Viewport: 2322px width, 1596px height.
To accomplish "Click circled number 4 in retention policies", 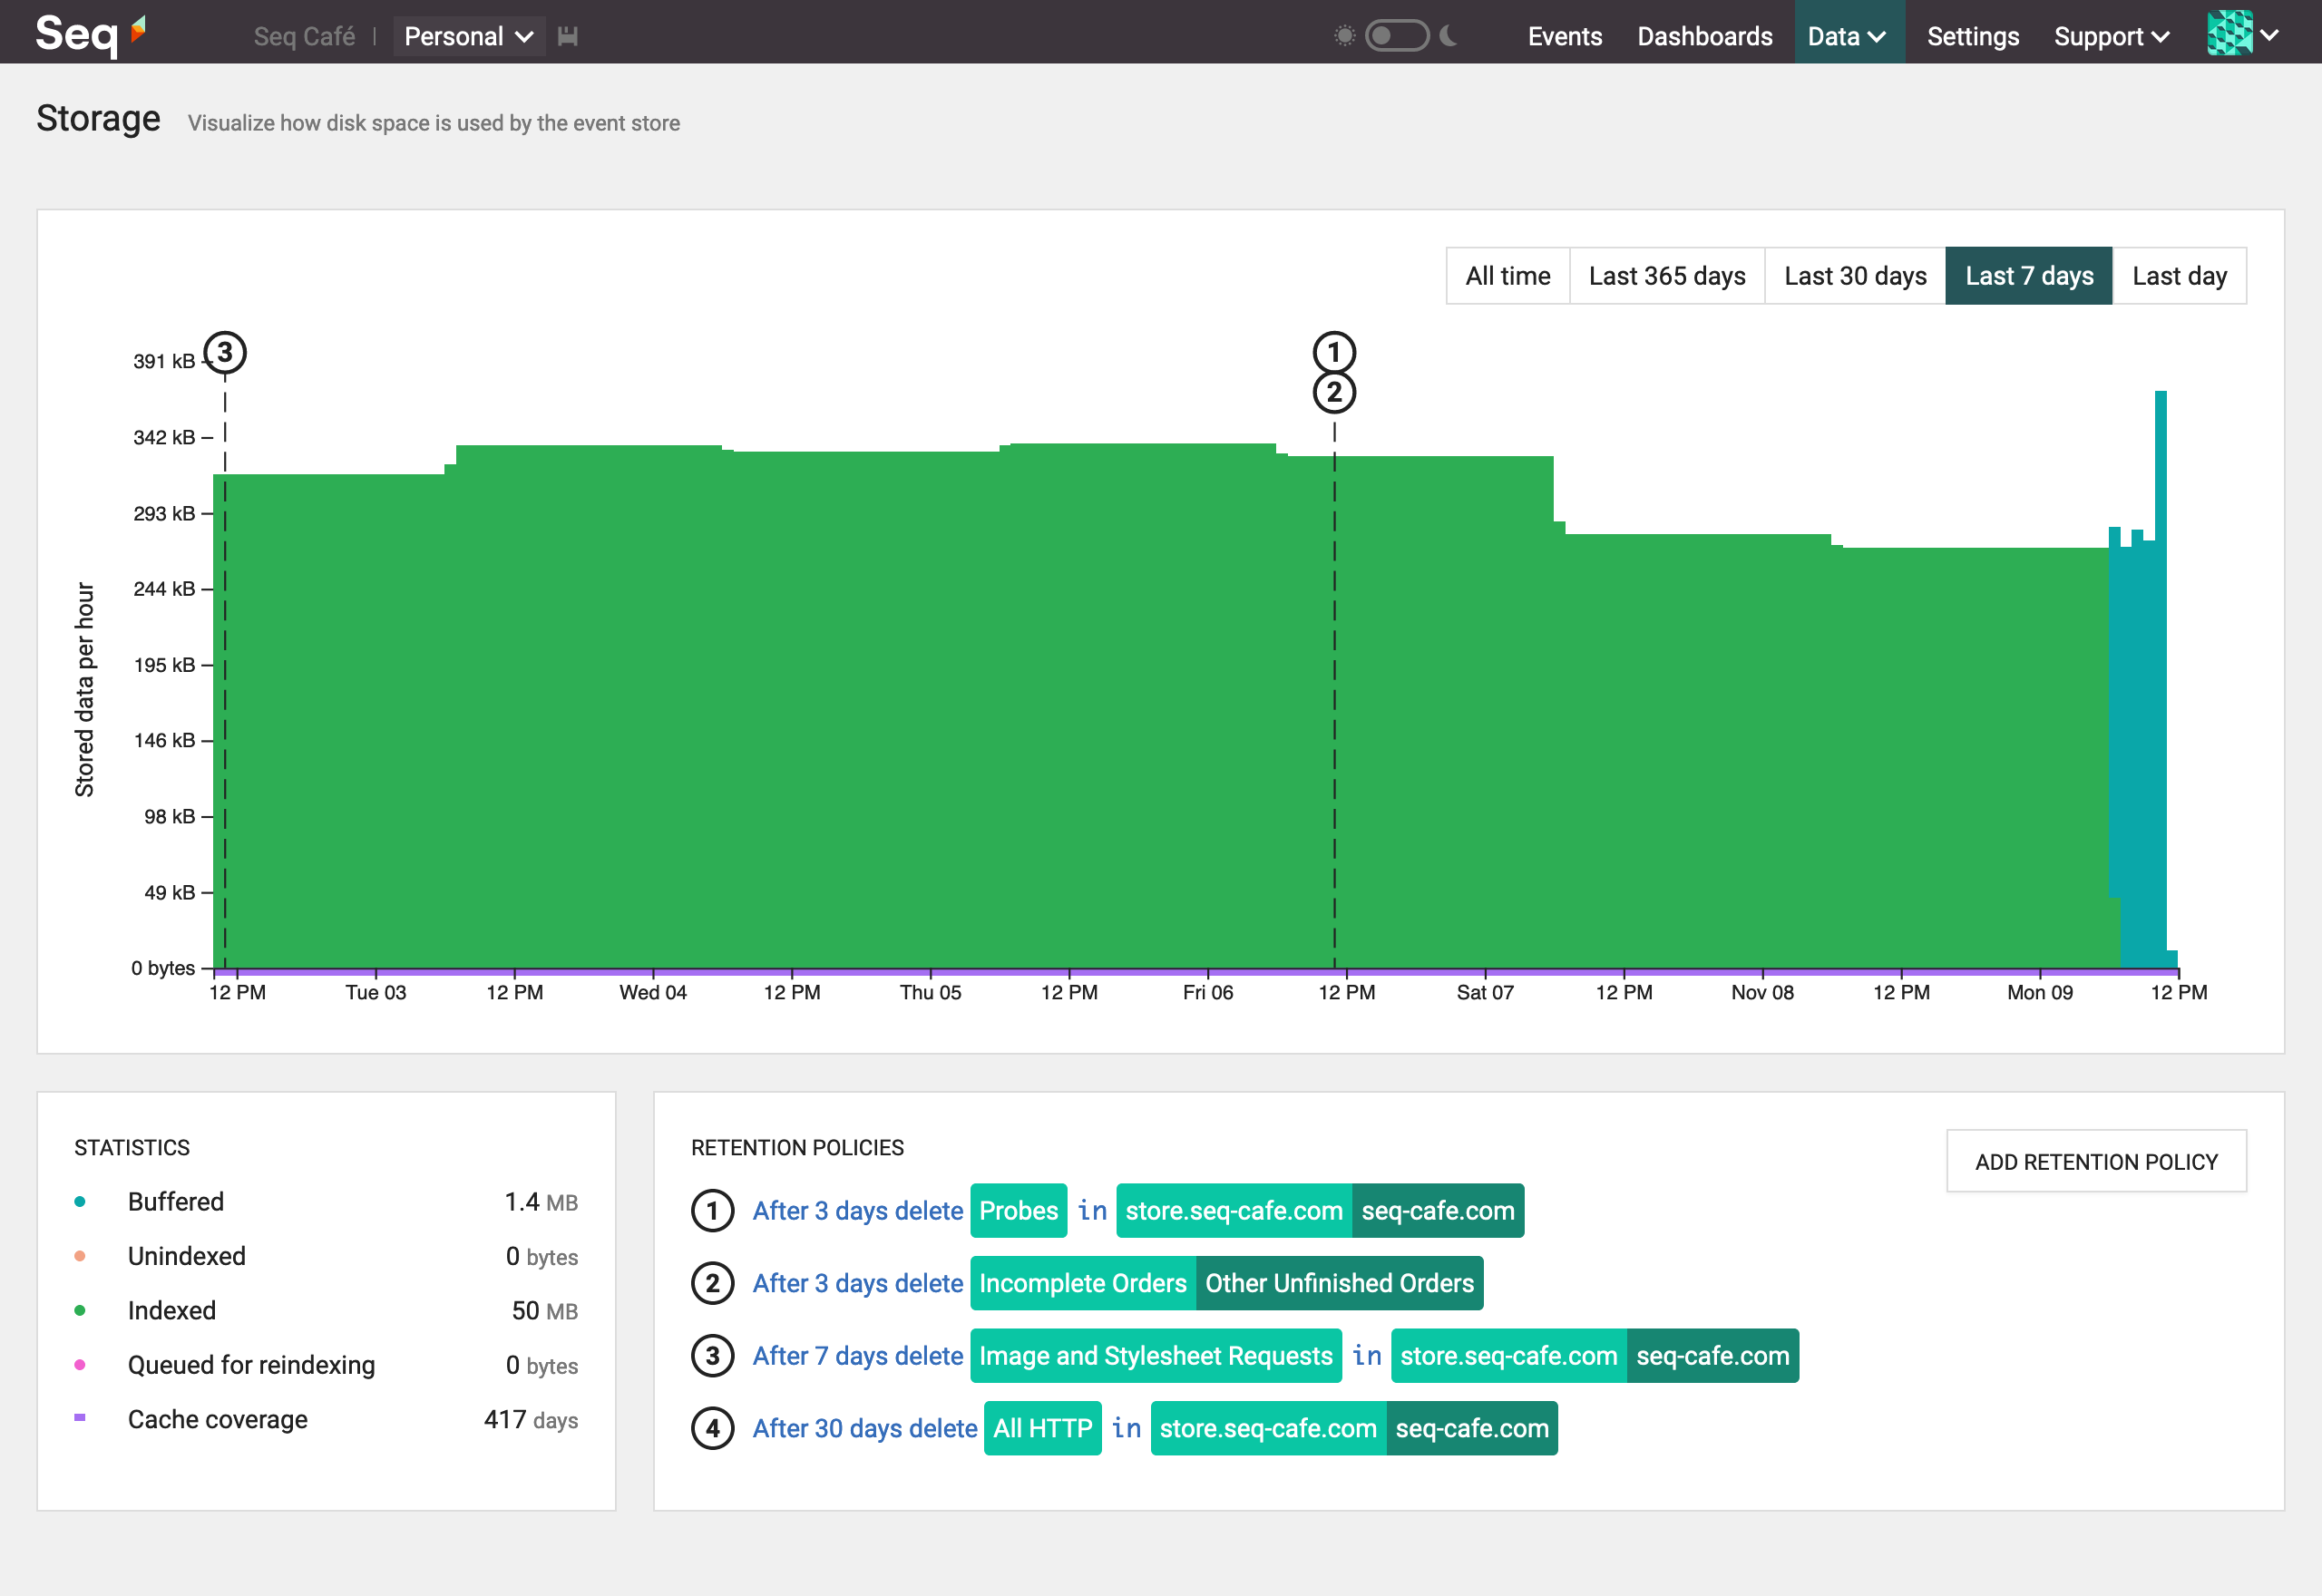I will pos(712,1428).
